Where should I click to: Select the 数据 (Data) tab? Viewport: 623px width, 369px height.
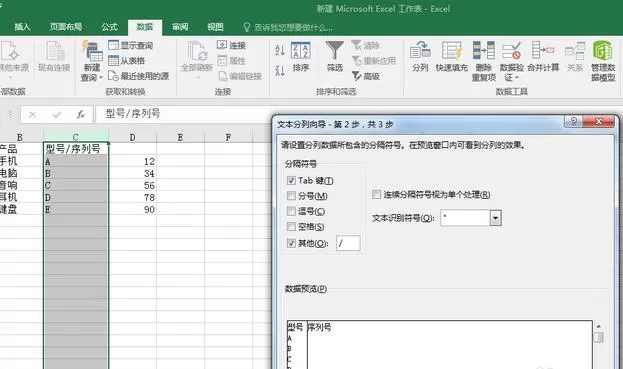point(145,27)
